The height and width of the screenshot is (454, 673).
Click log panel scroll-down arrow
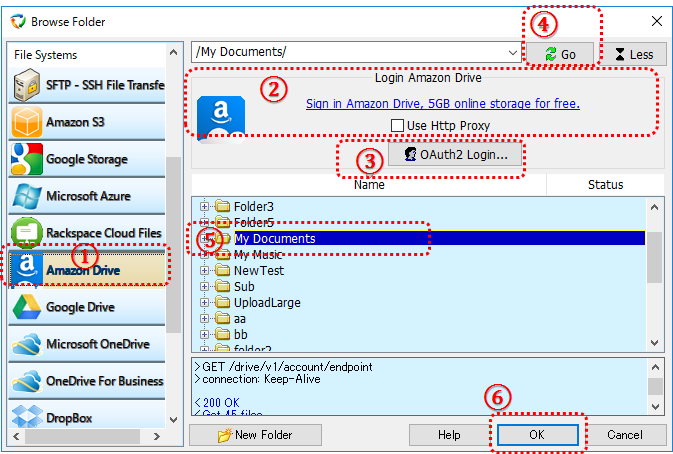click(x=655, y=406)
